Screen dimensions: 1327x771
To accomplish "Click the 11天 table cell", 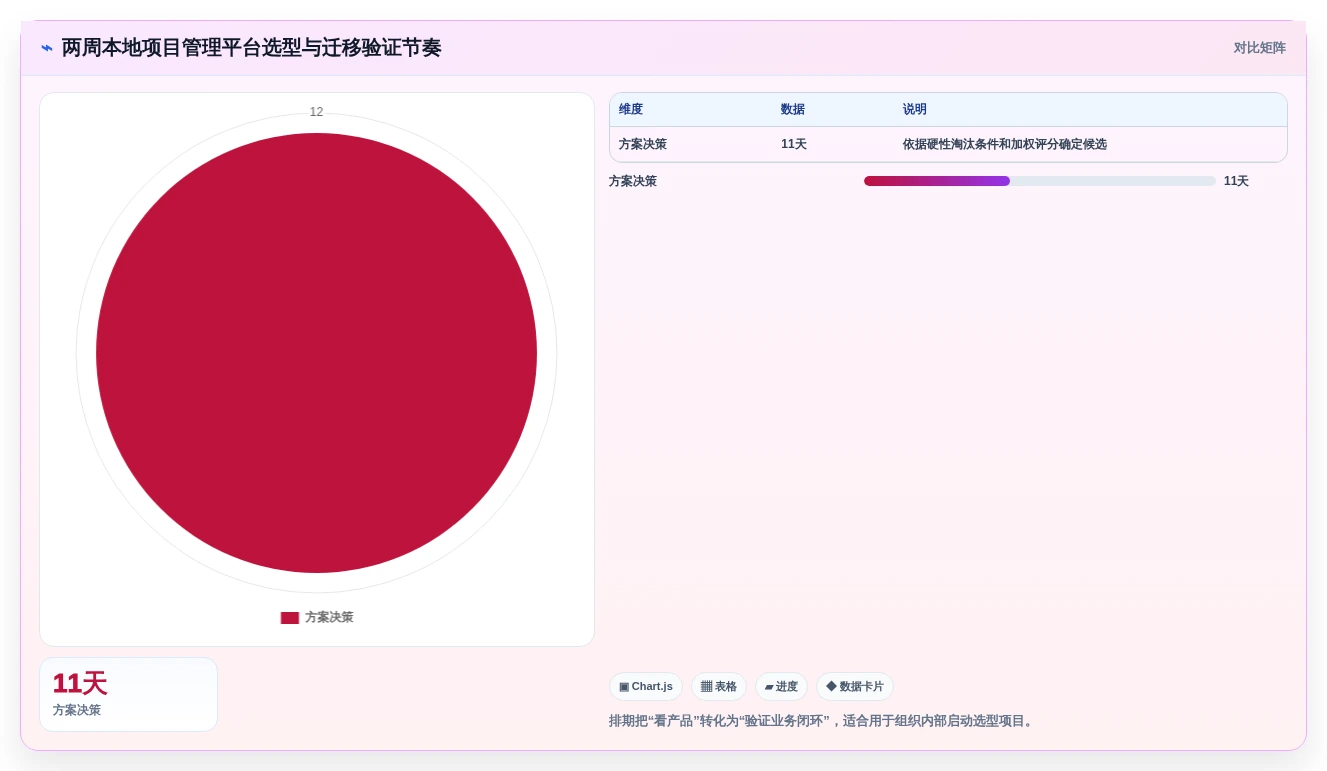I will (794, 144).
